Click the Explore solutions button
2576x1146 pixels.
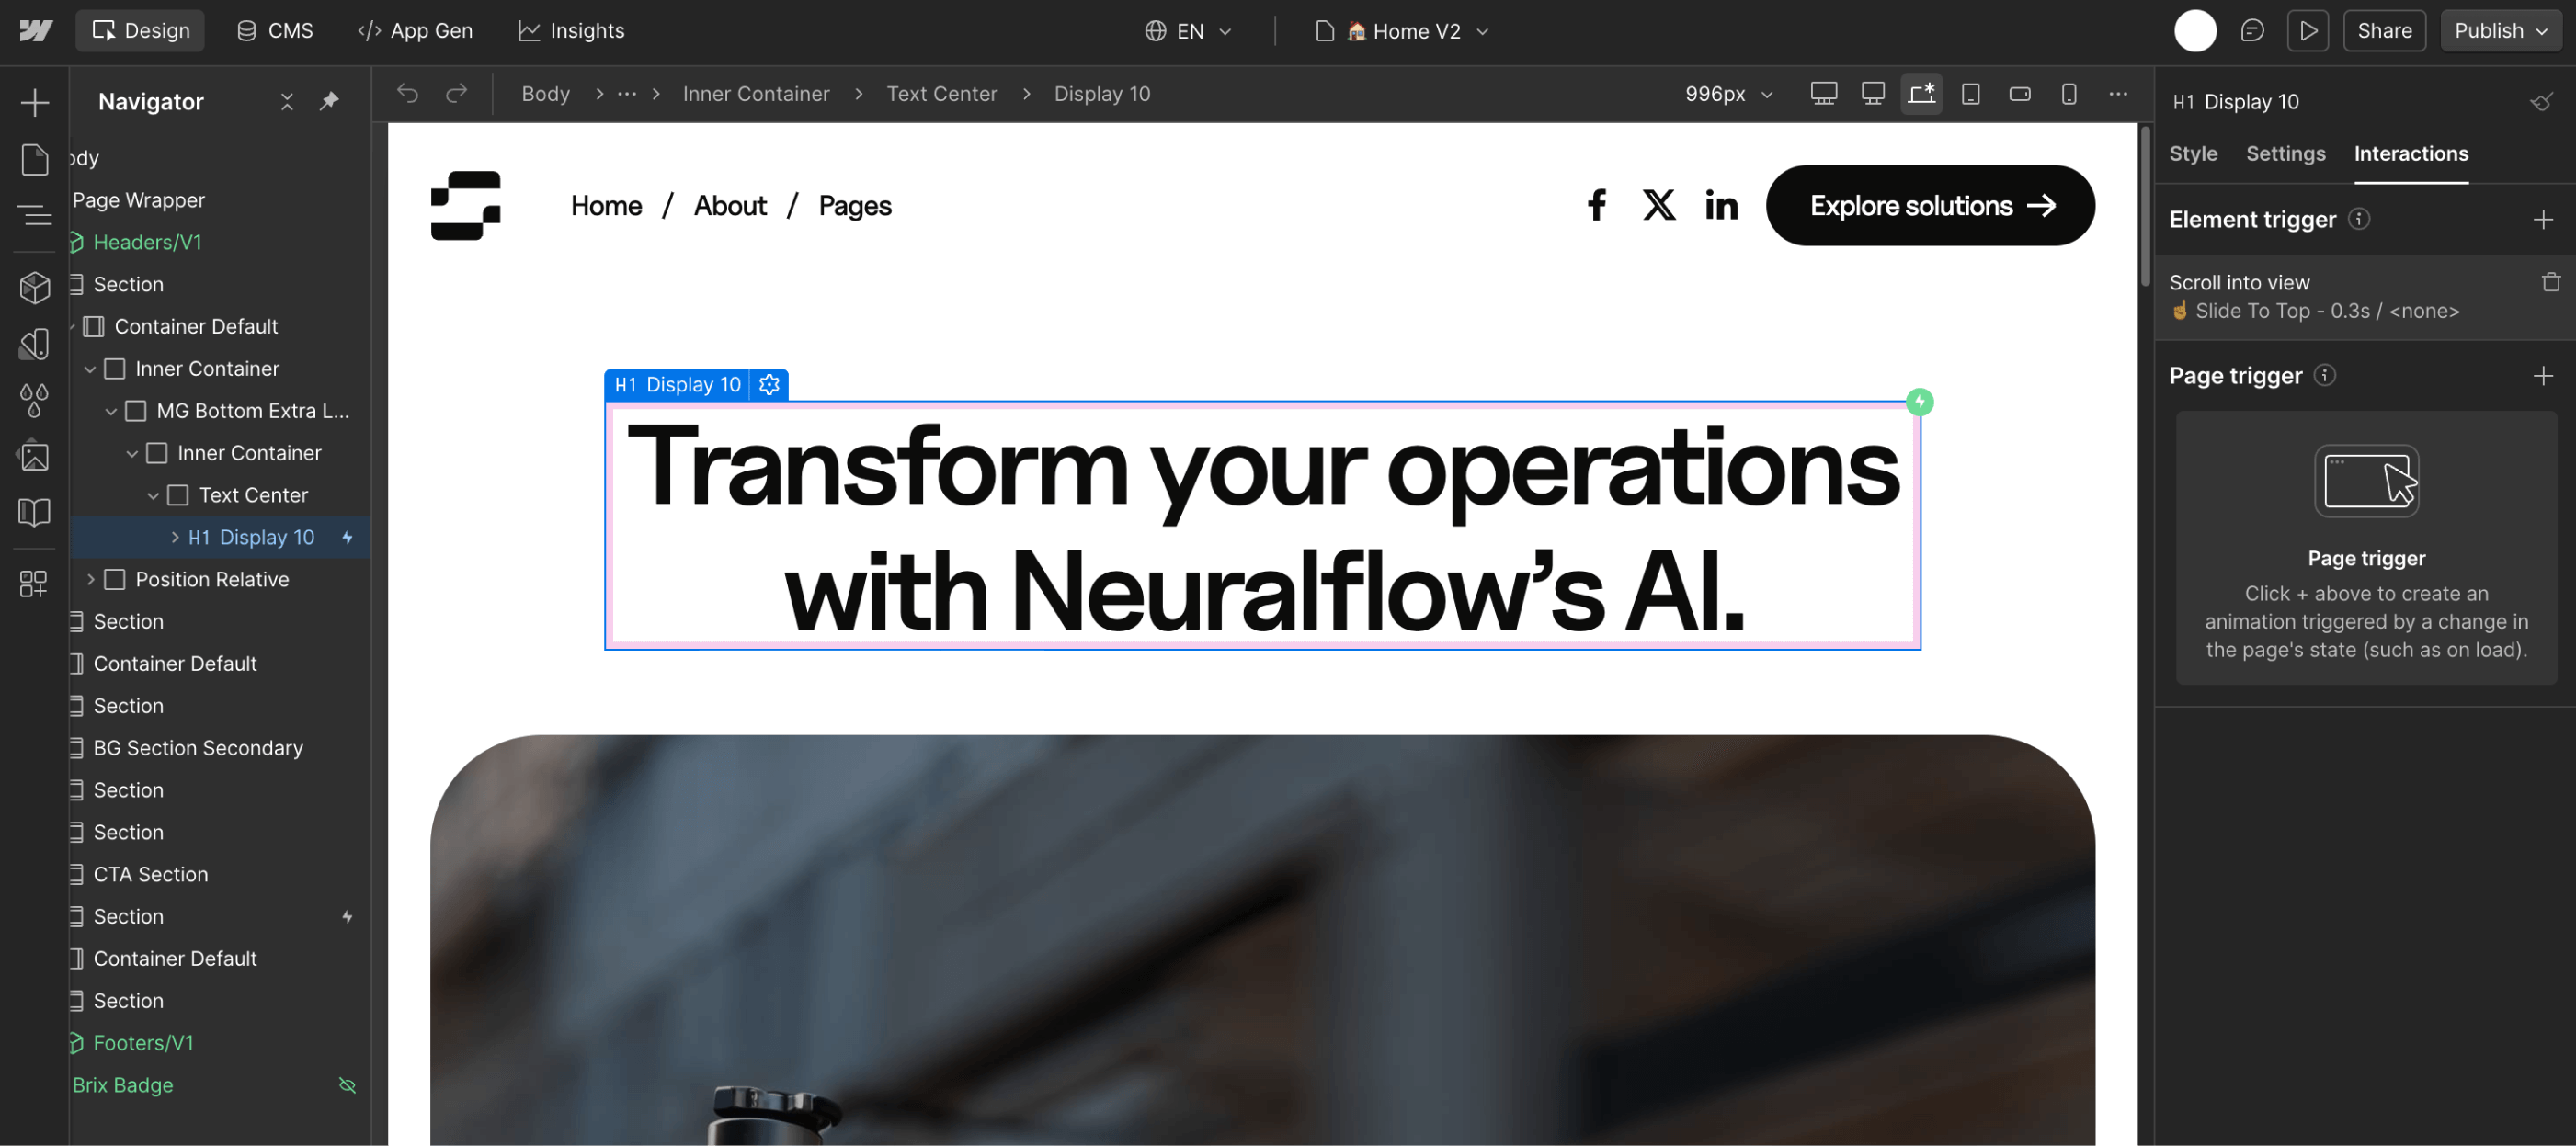[x=1929, y=205]
